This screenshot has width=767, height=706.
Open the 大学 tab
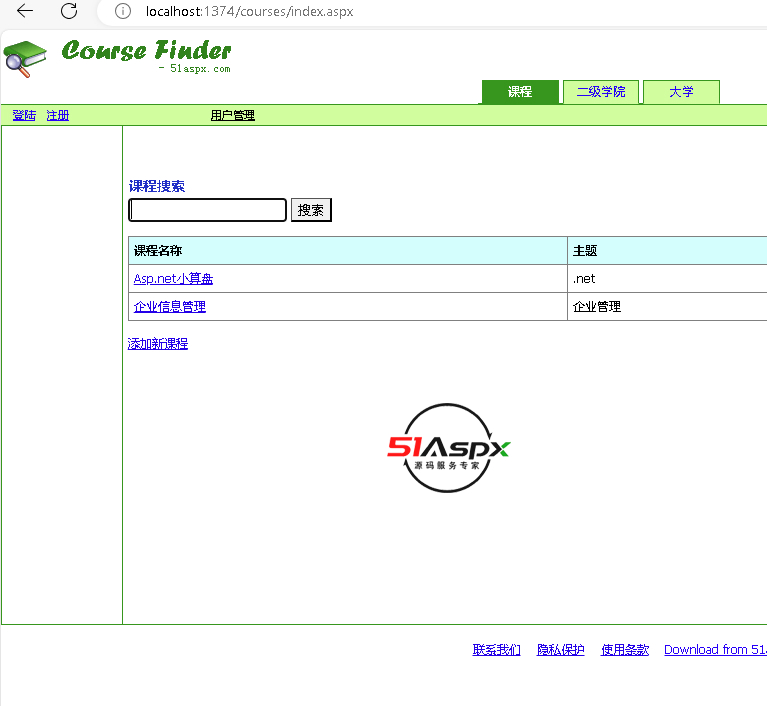point(681,92)
